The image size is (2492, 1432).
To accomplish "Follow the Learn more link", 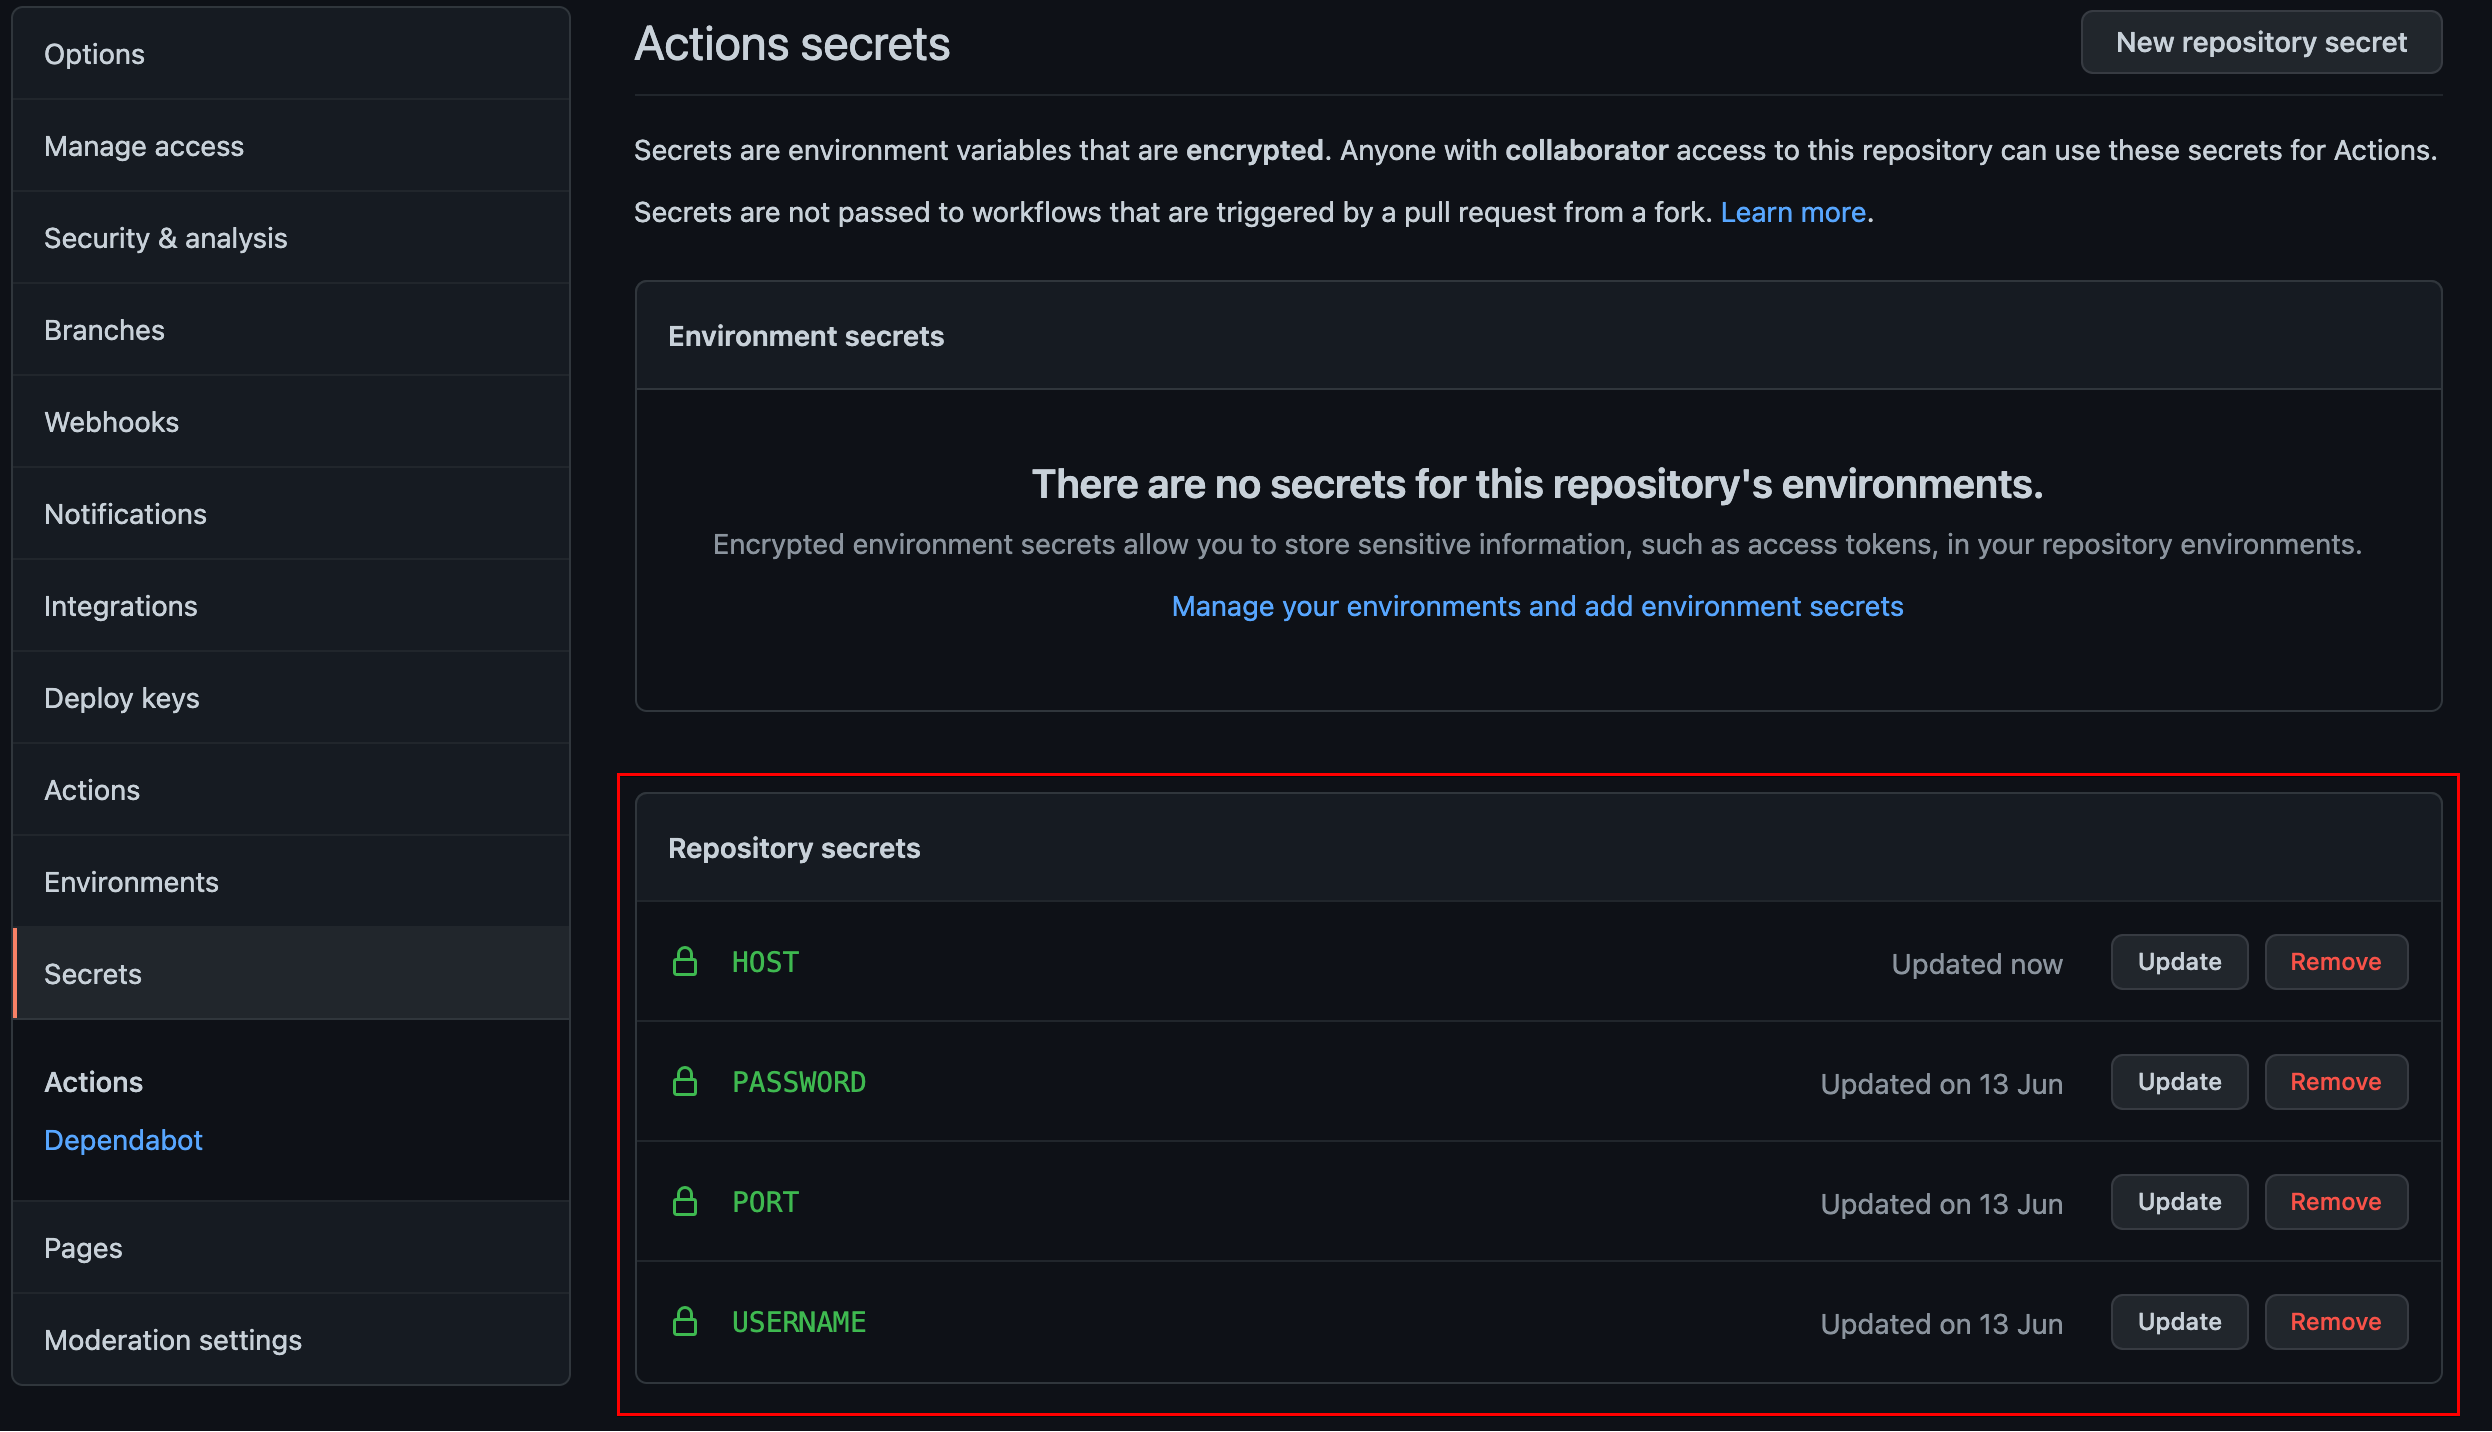I will (1793, 212).
